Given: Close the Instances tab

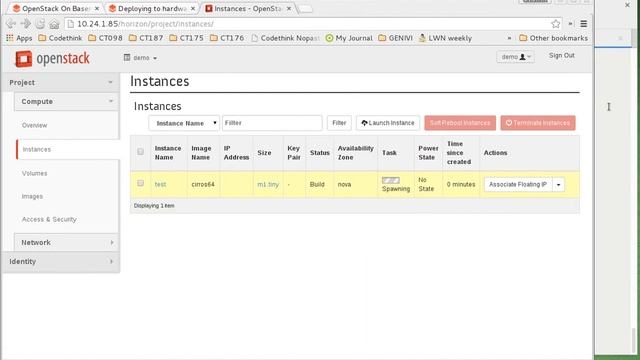Looking at the screenshot, I should pos(289,9).
